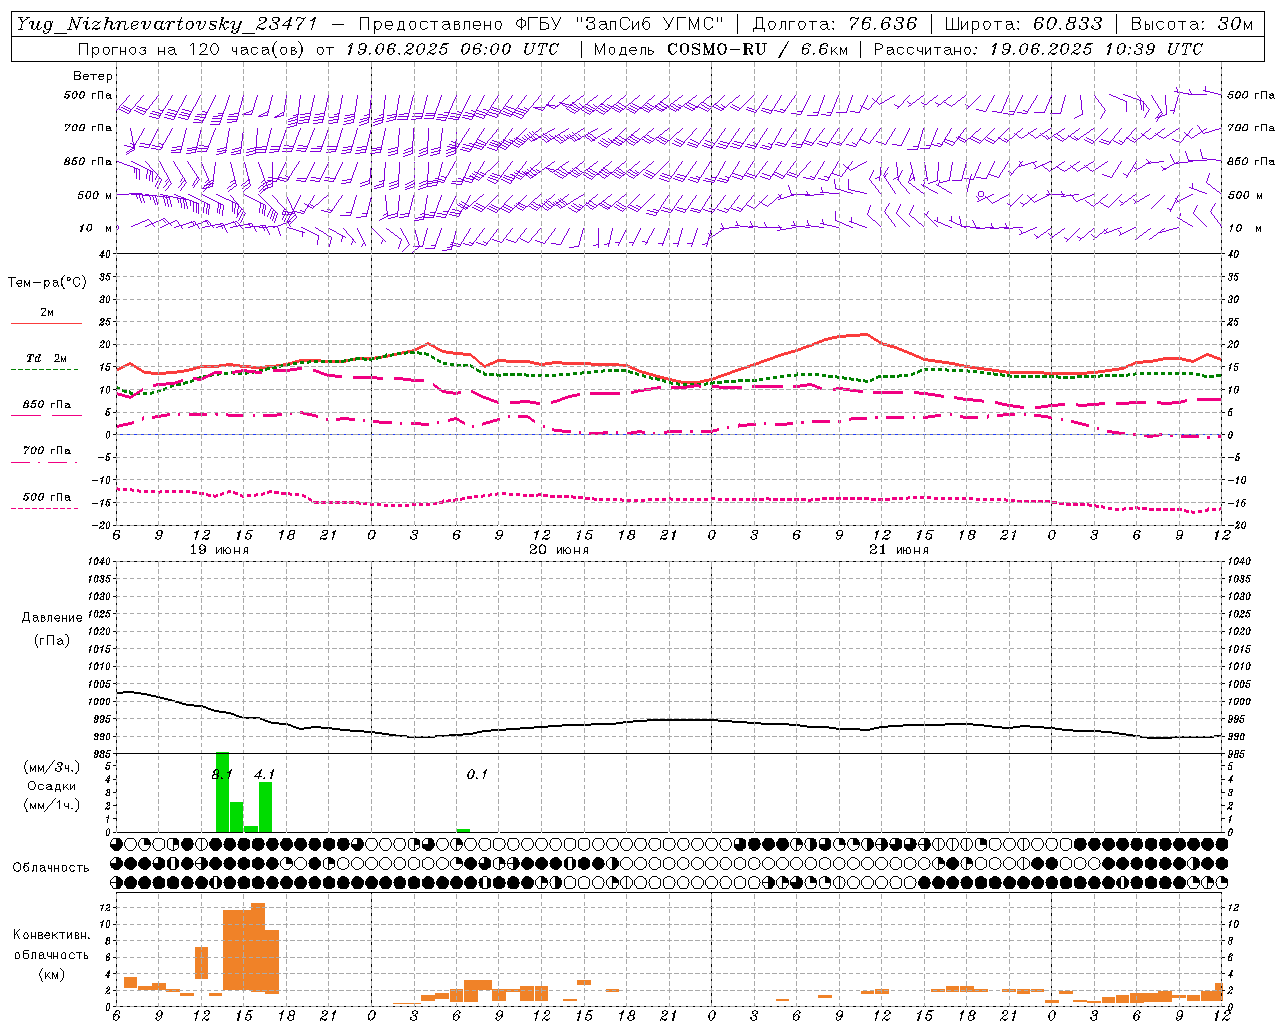Click the 'Высота: 30м' header value
Screen dimensions: 1280x1024
point(1191,24)
